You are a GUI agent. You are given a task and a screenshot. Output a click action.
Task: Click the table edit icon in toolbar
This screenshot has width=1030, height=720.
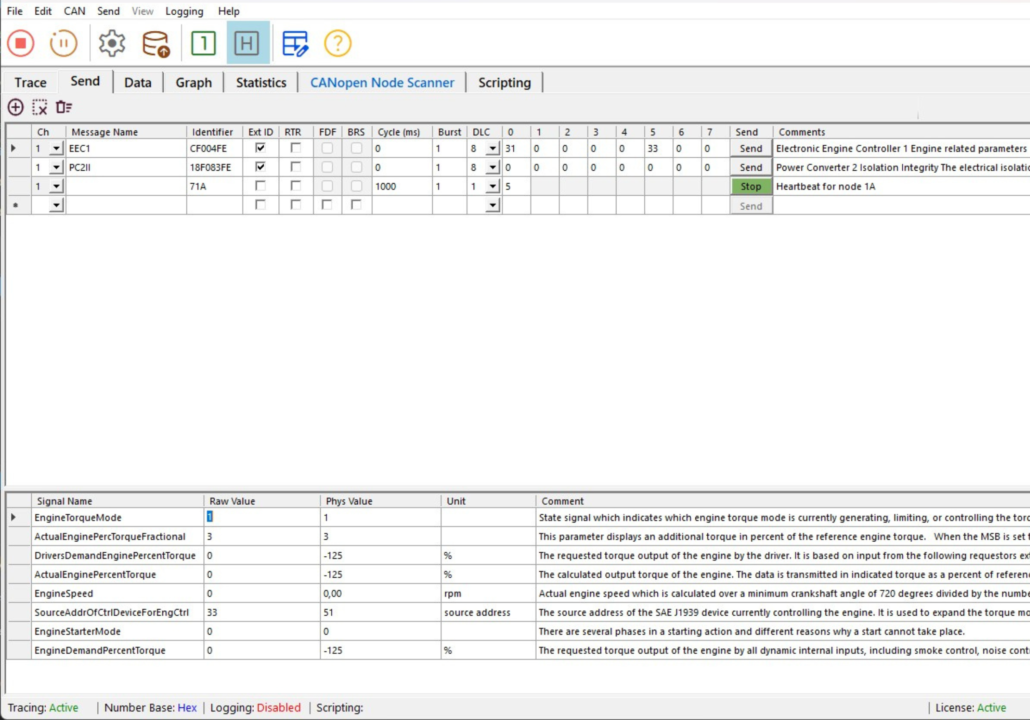295,43
